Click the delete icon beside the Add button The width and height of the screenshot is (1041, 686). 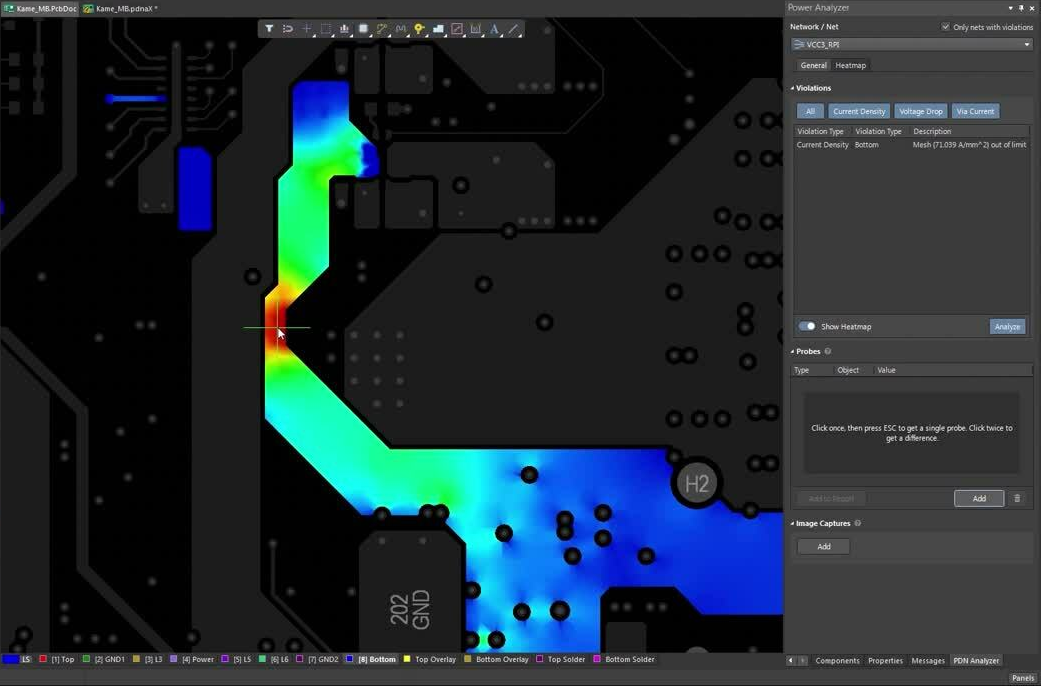pyautogui.click(x=1016, y=498)
